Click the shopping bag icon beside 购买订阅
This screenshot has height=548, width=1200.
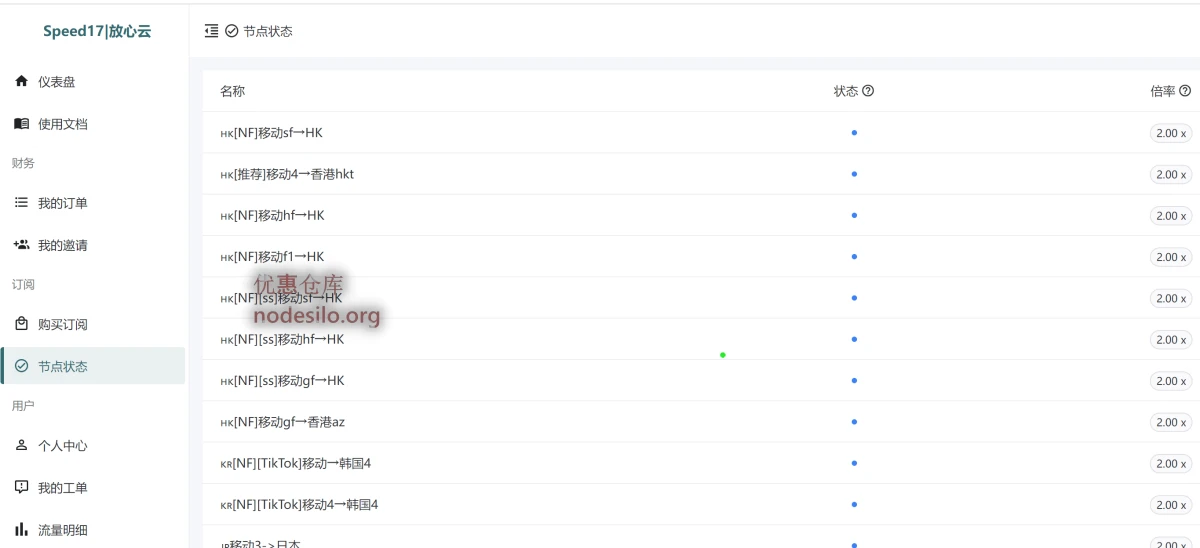(21, 324)
